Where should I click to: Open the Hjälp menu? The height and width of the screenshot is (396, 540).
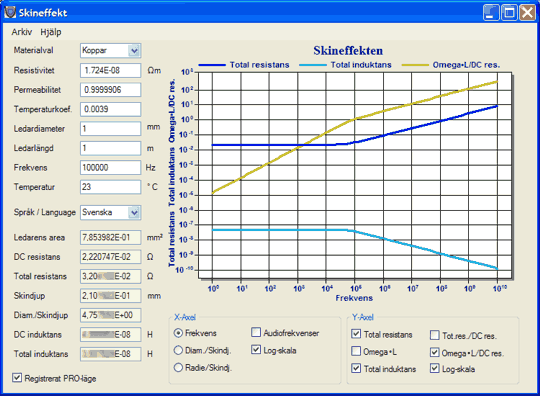pyautogui.click(x=51, y=32)
